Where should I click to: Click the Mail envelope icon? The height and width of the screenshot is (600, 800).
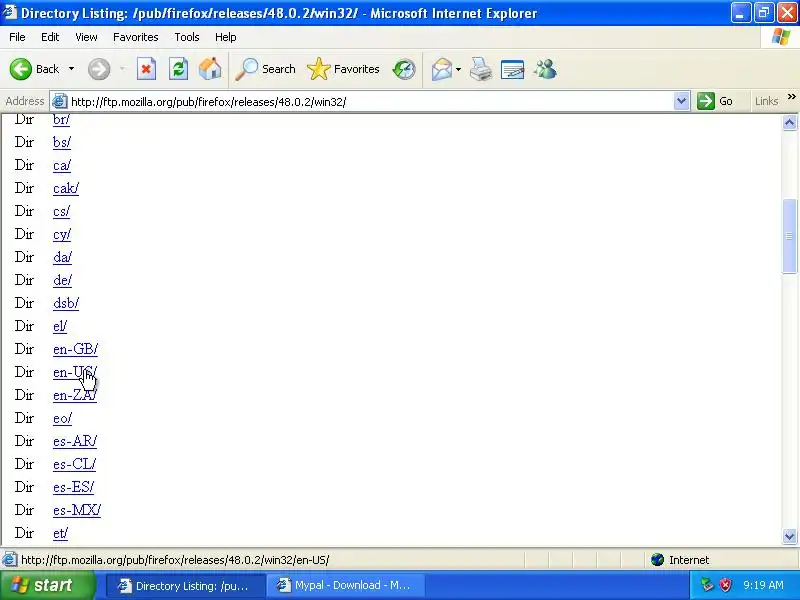(x=442, y=69)
